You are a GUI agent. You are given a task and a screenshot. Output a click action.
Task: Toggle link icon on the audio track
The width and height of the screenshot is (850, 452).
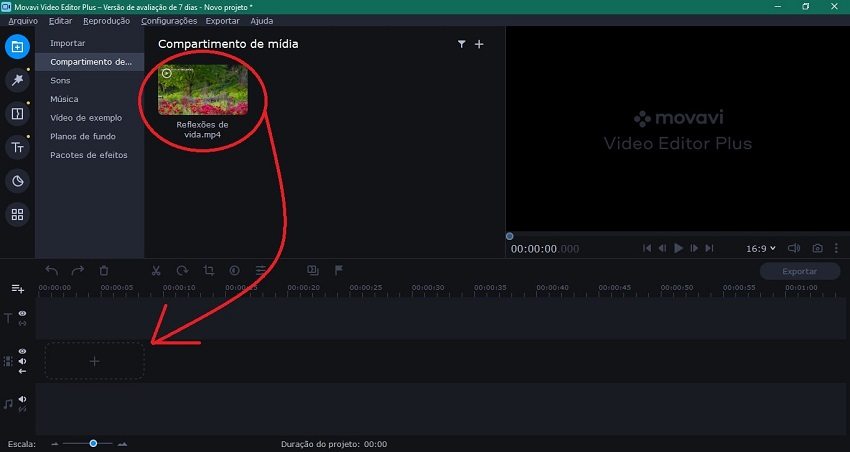[x=22, y=409]
